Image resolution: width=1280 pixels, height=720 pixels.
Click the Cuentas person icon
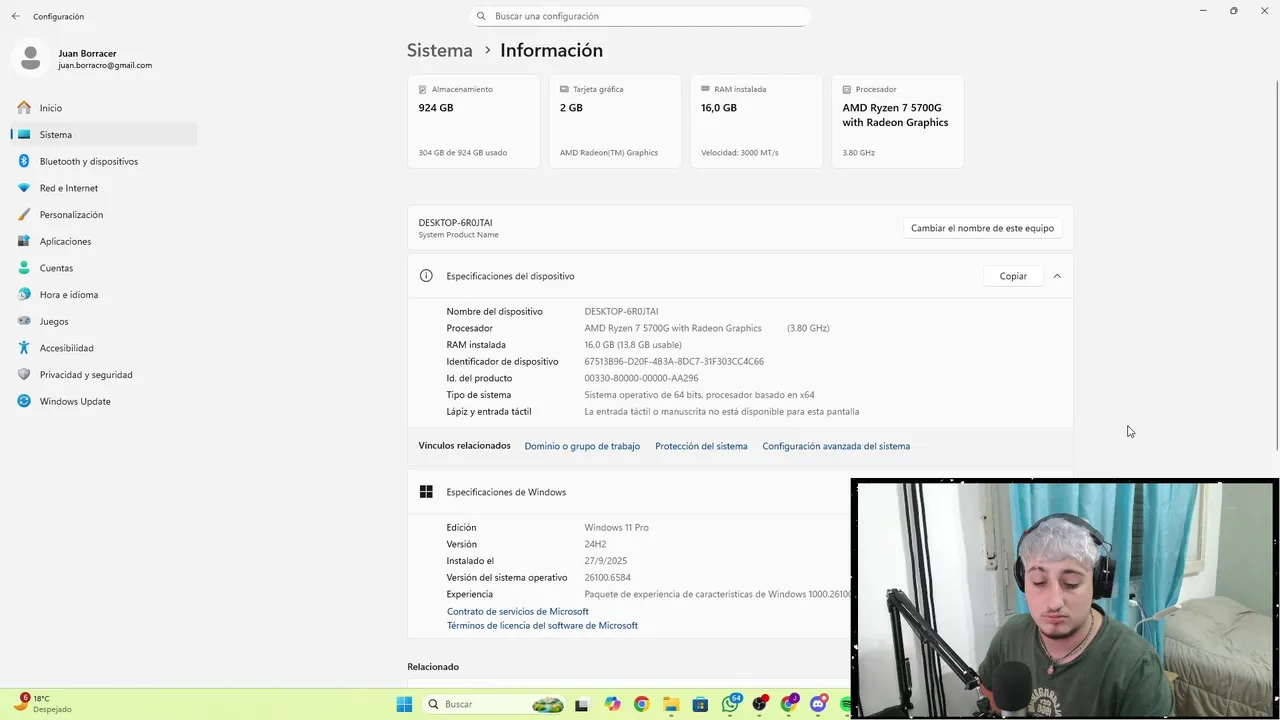tap(24, 268)
